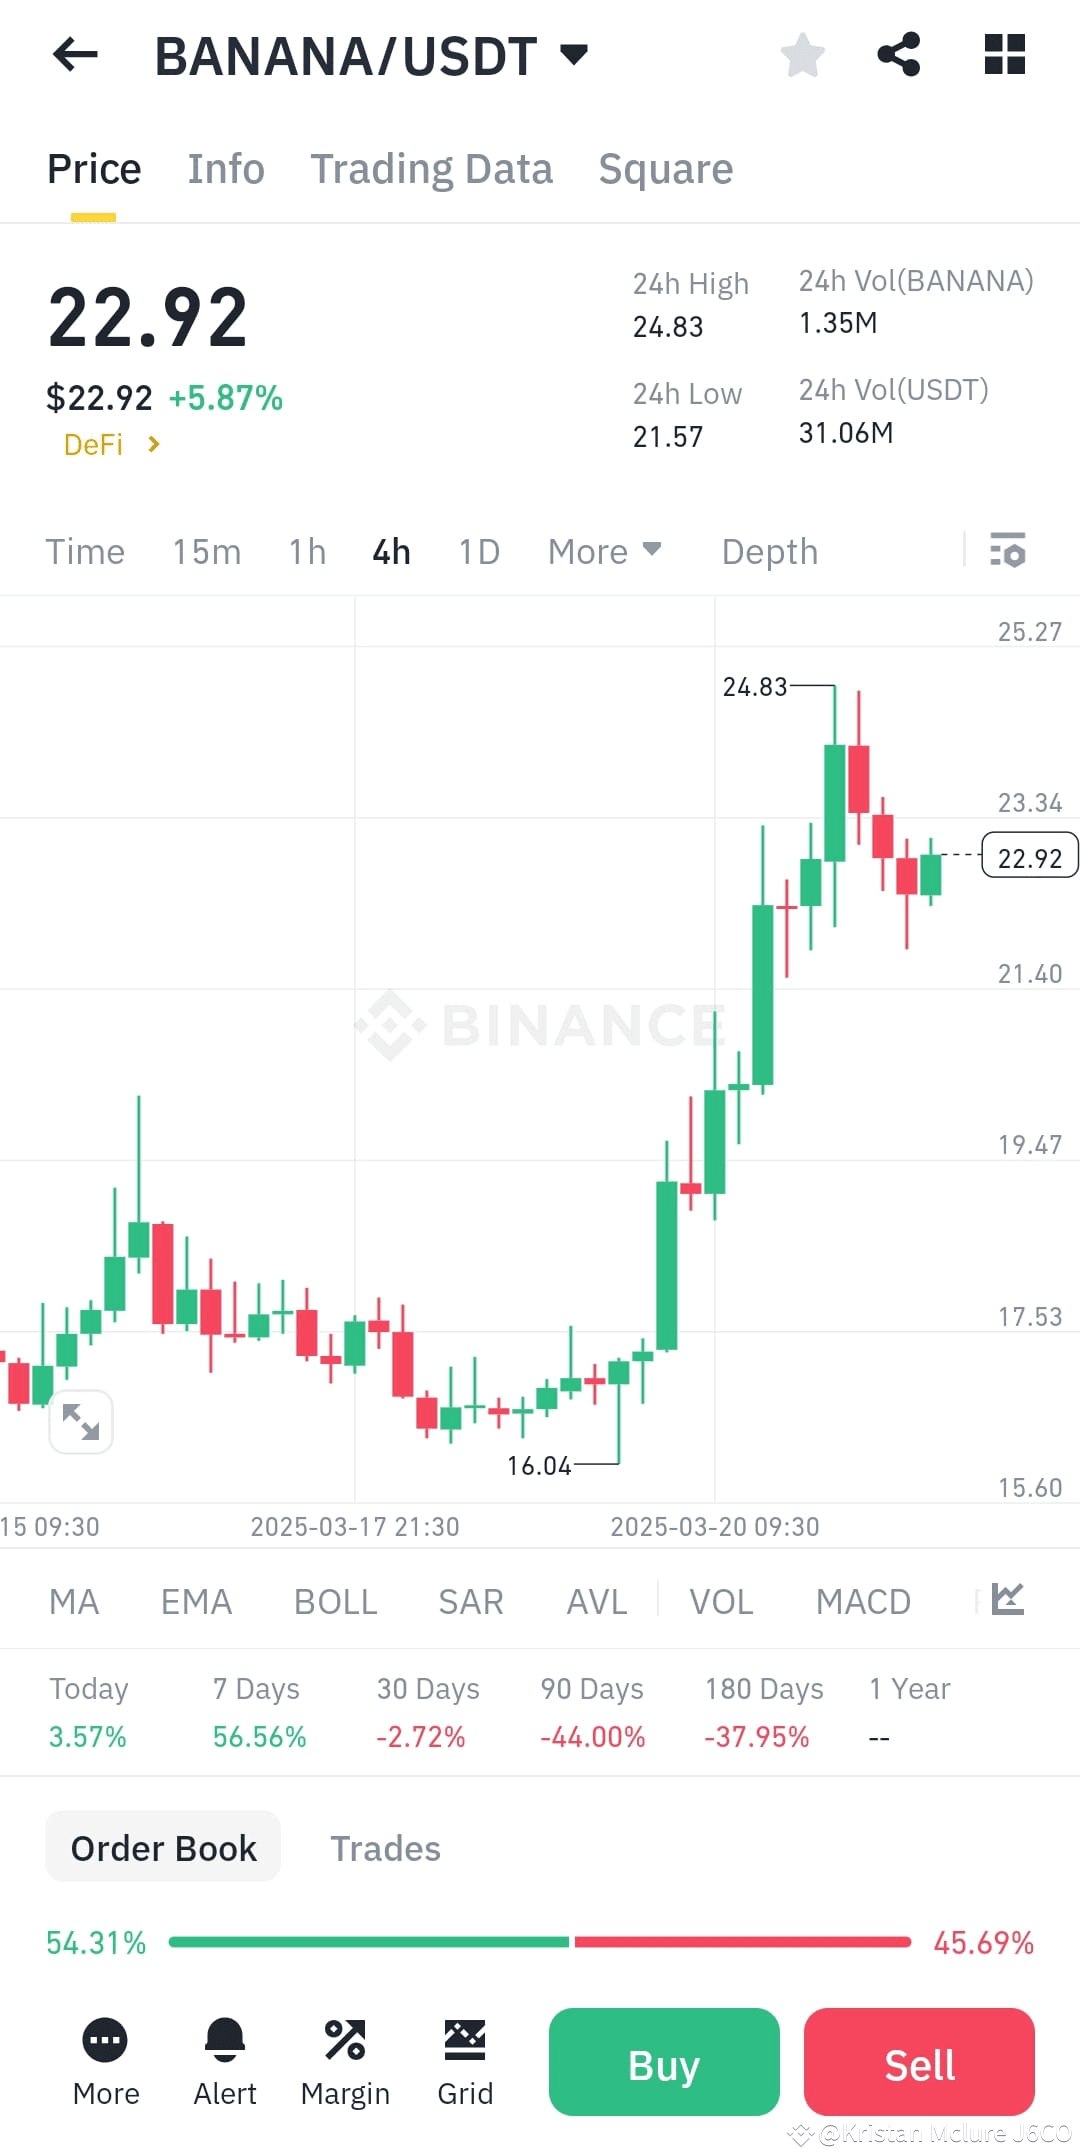Open the indicators chart icon beside MACD
This screenshot has width=1080, height=2156.
pyautogui.click(x=1008, y=1598)
